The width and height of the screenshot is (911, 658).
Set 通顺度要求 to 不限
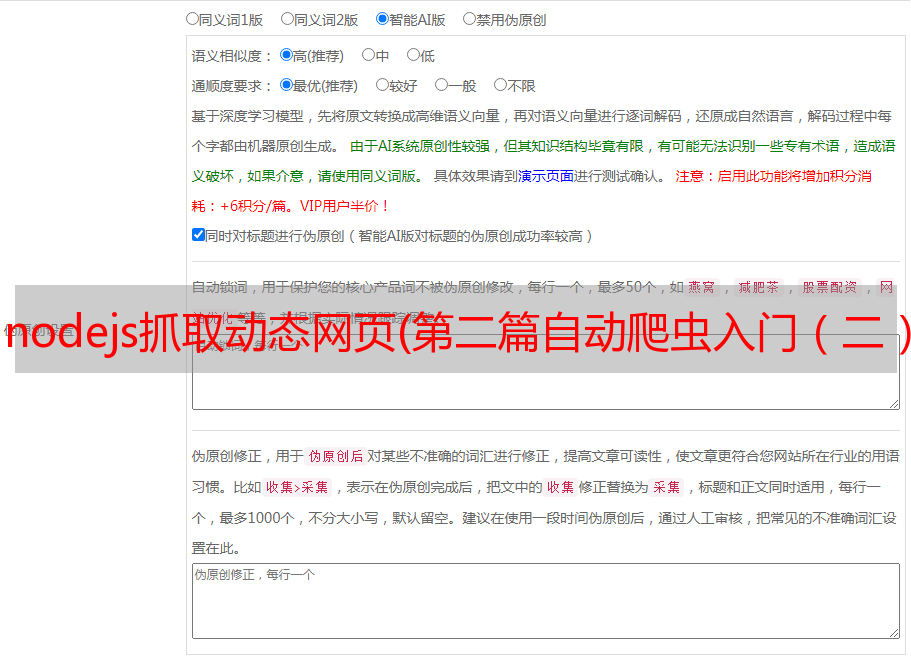point(500,85)
